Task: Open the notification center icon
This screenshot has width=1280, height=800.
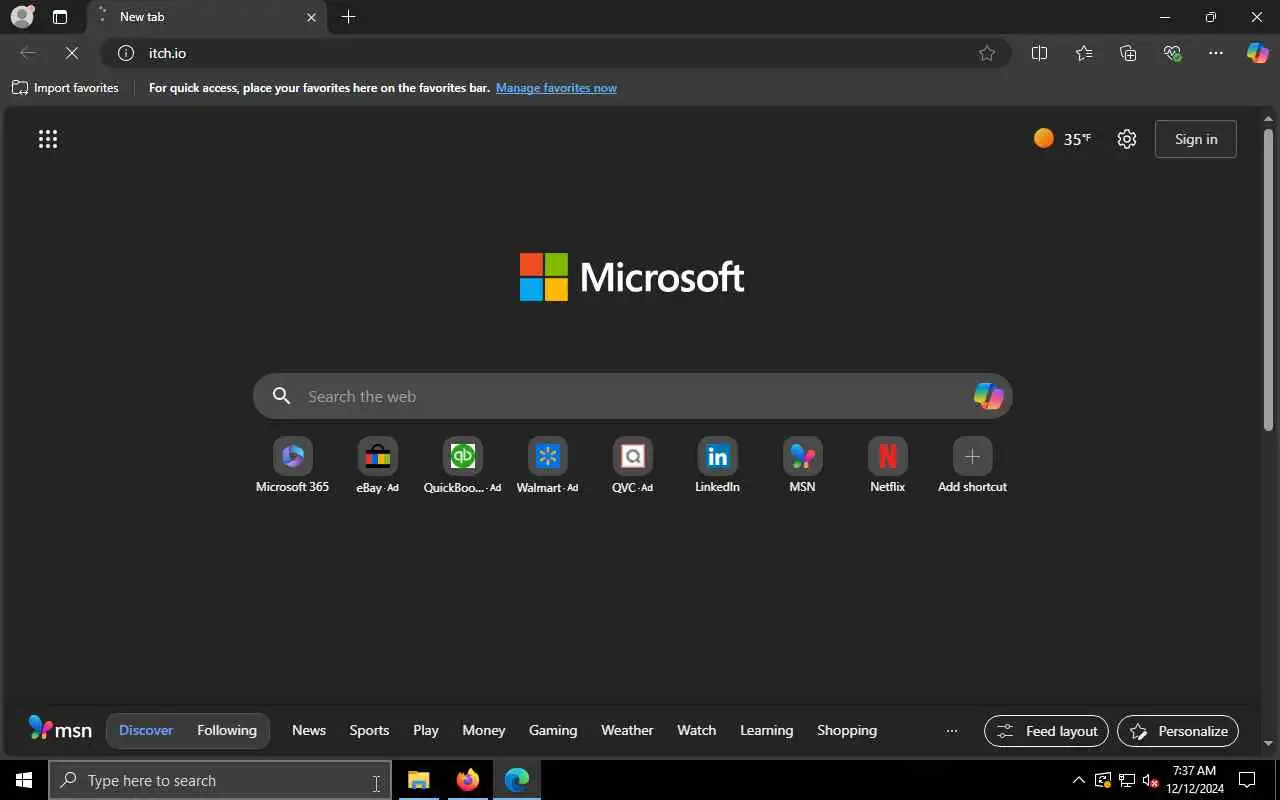Action: point(1247,780)
